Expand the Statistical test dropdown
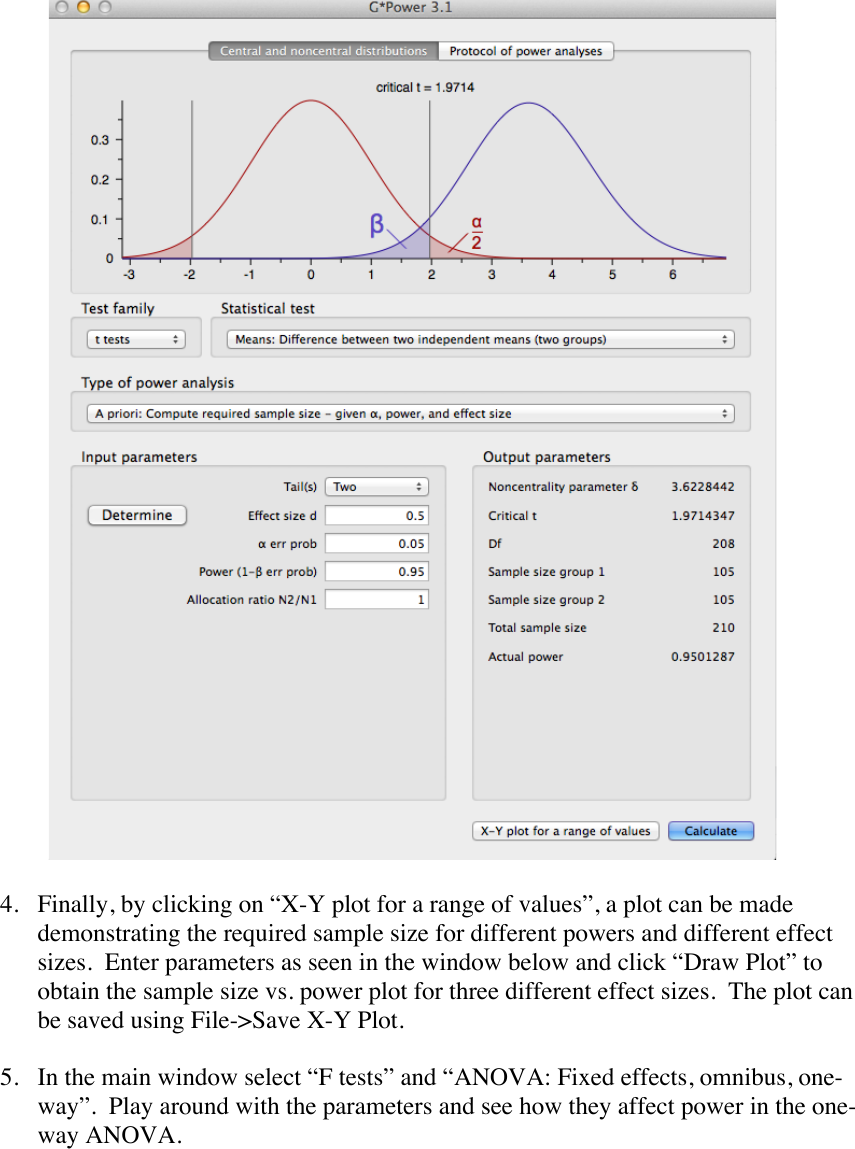855x1149 pixels. click(x=480, y=340)
